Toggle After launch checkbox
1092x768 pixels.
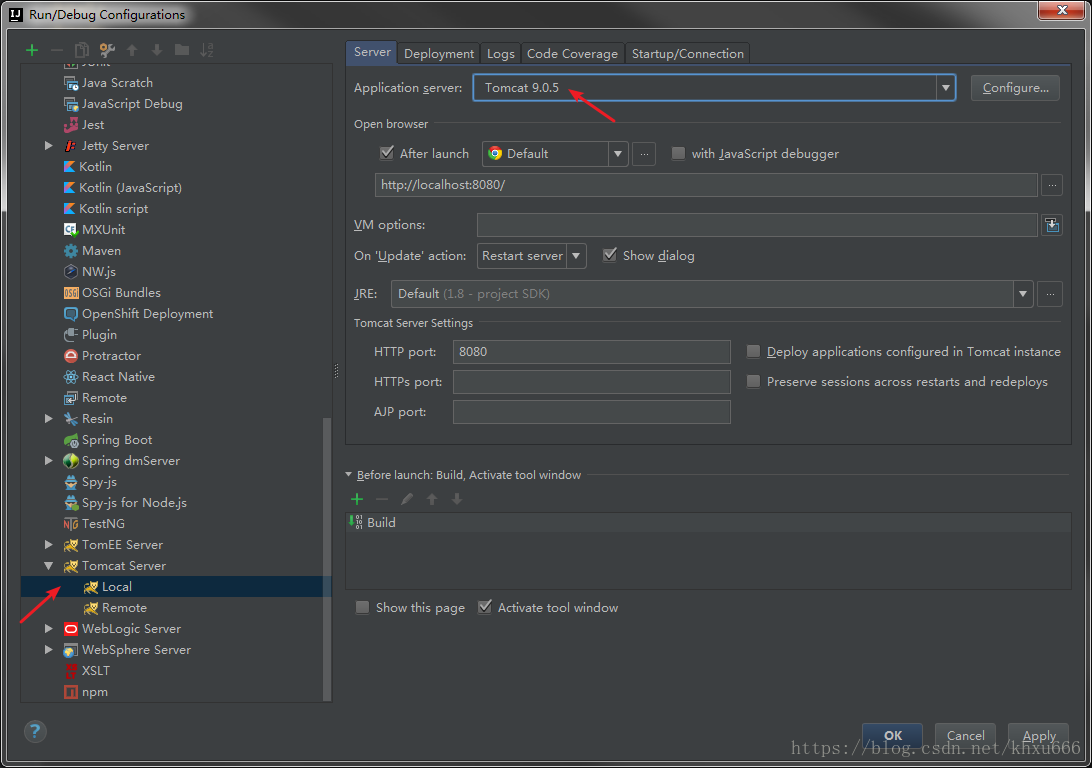(x=387, y=153)
